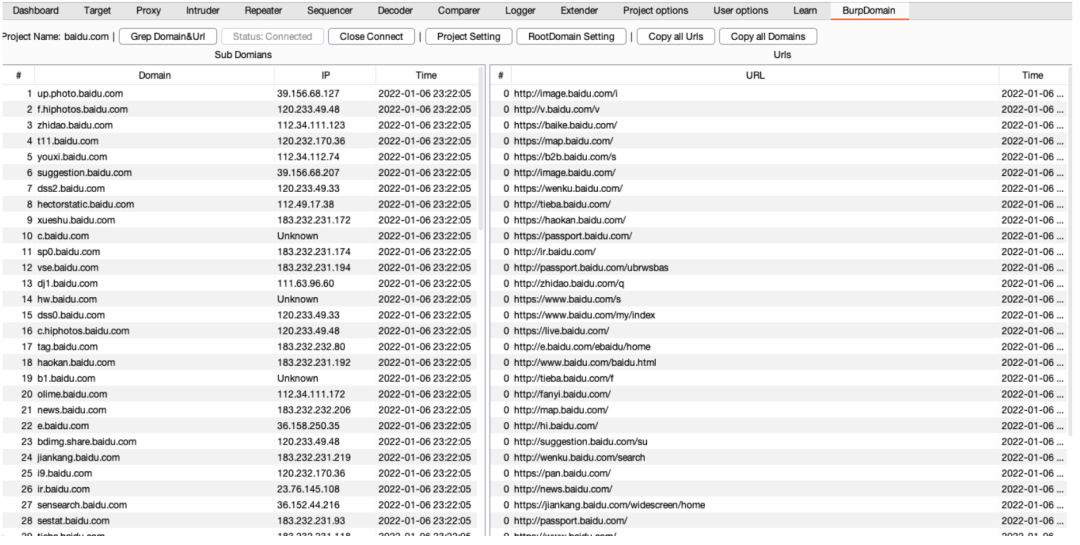Open the Intruder tab

(x=203, y=10)
